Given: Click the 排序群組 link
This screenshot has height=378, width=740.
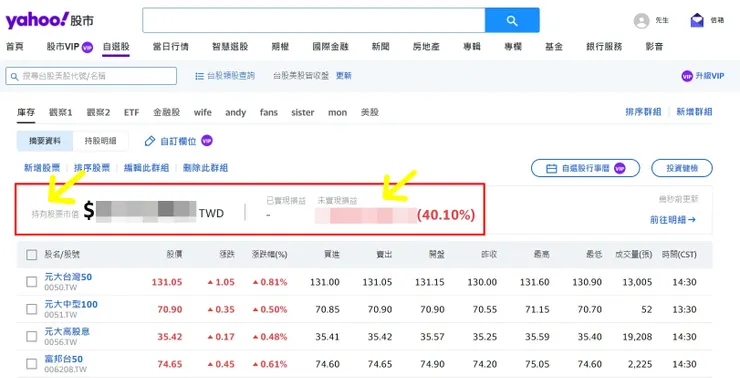Looking at the screenshot, I should [x=643, y=112].
